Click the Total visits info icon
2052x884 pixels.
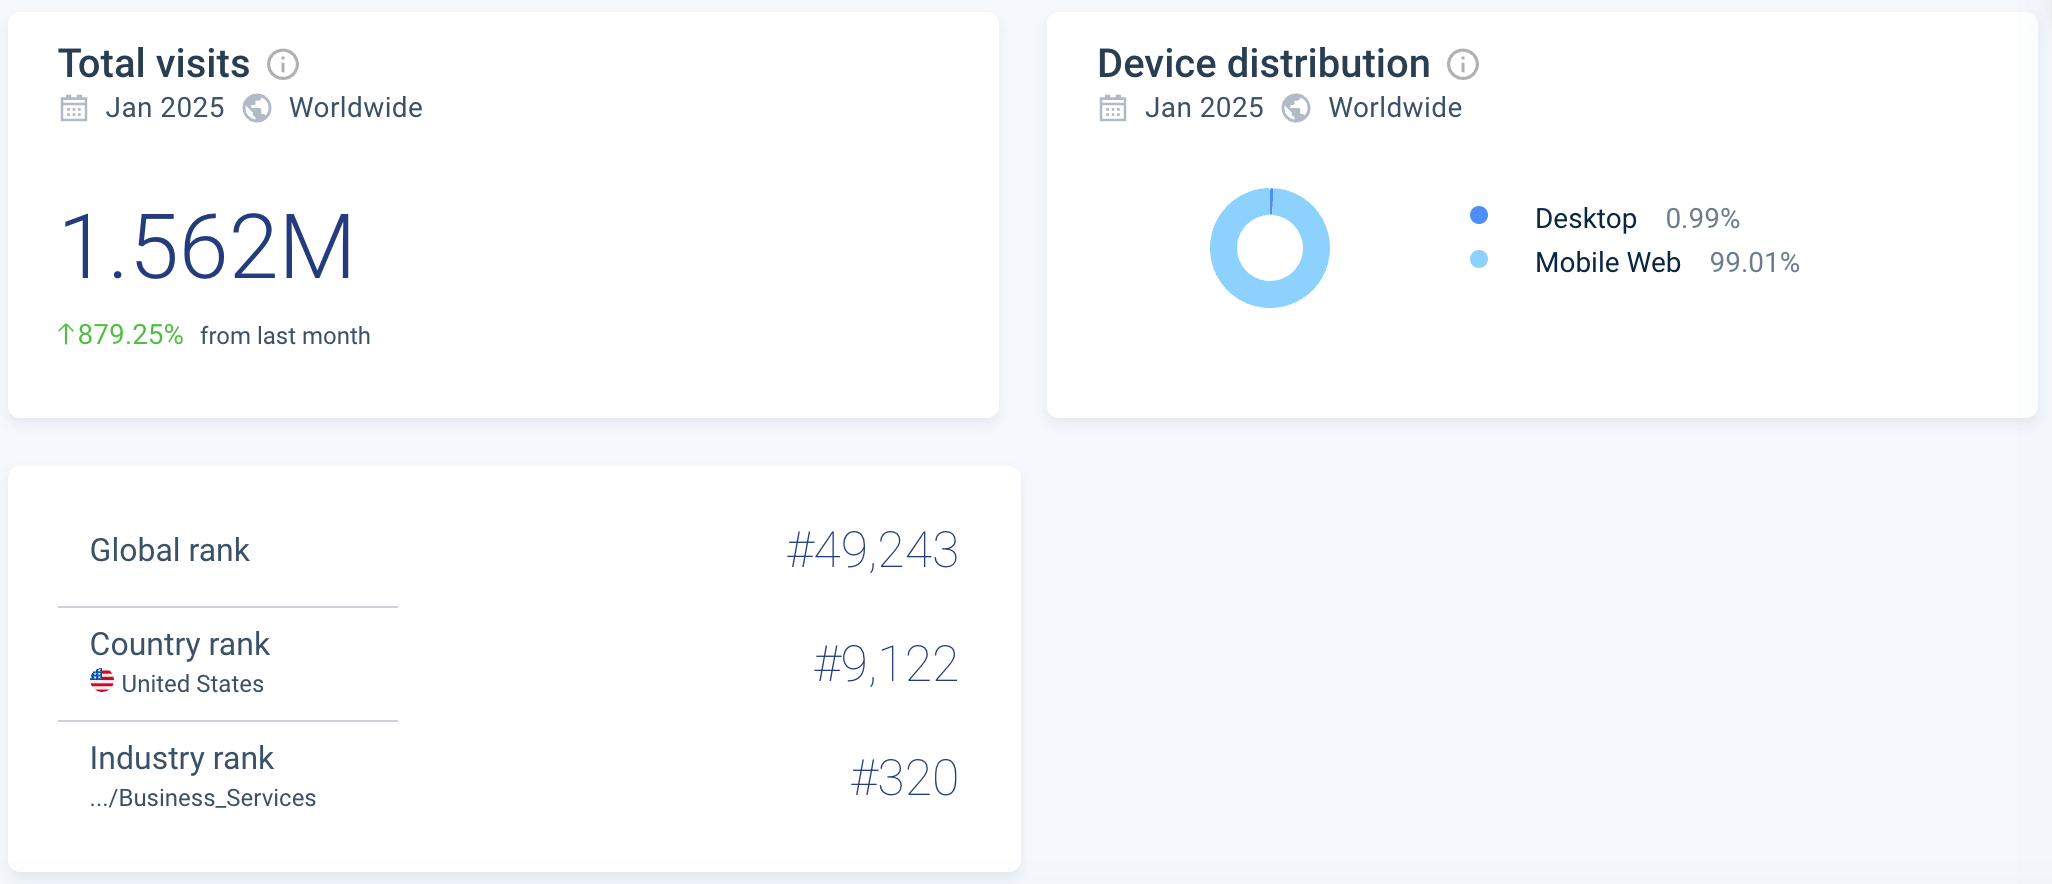click(283, 65)
